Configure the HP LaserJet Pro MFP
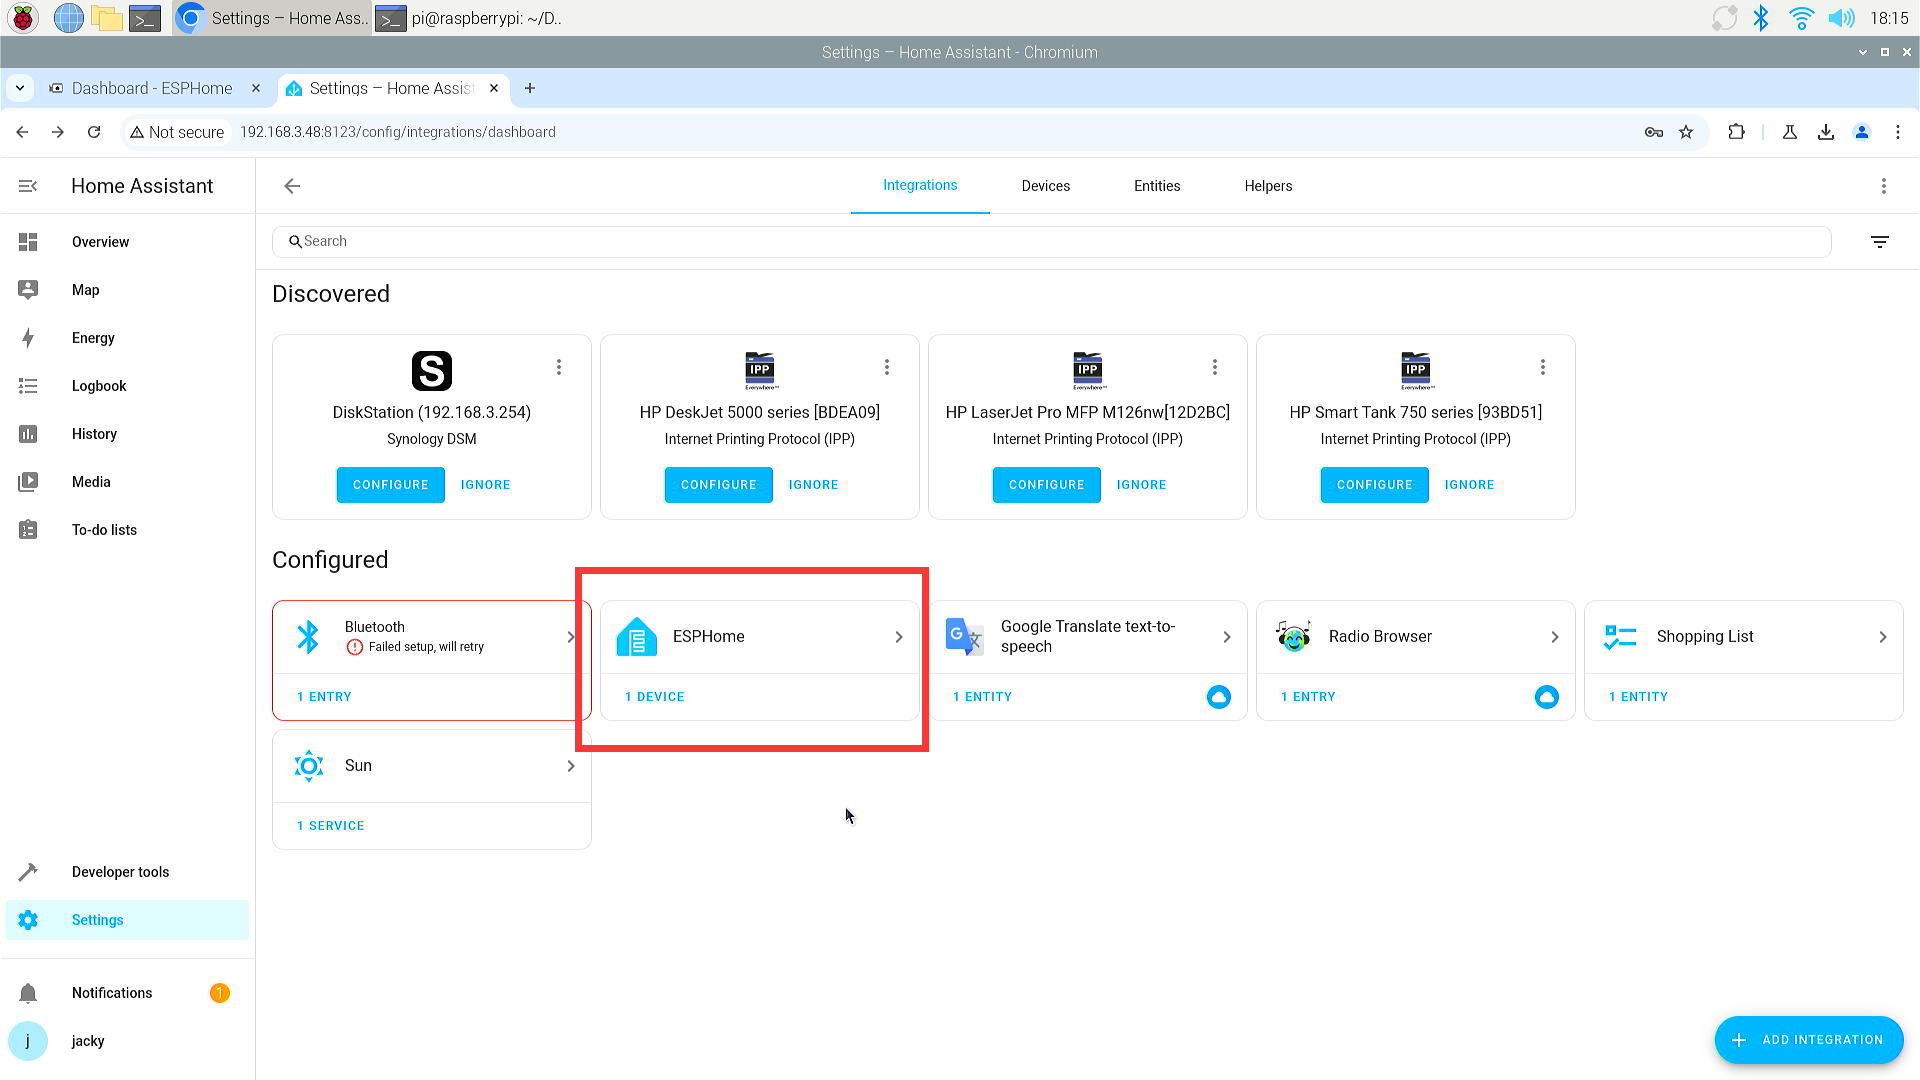1920x1080 pixels. pos(1047,485)
